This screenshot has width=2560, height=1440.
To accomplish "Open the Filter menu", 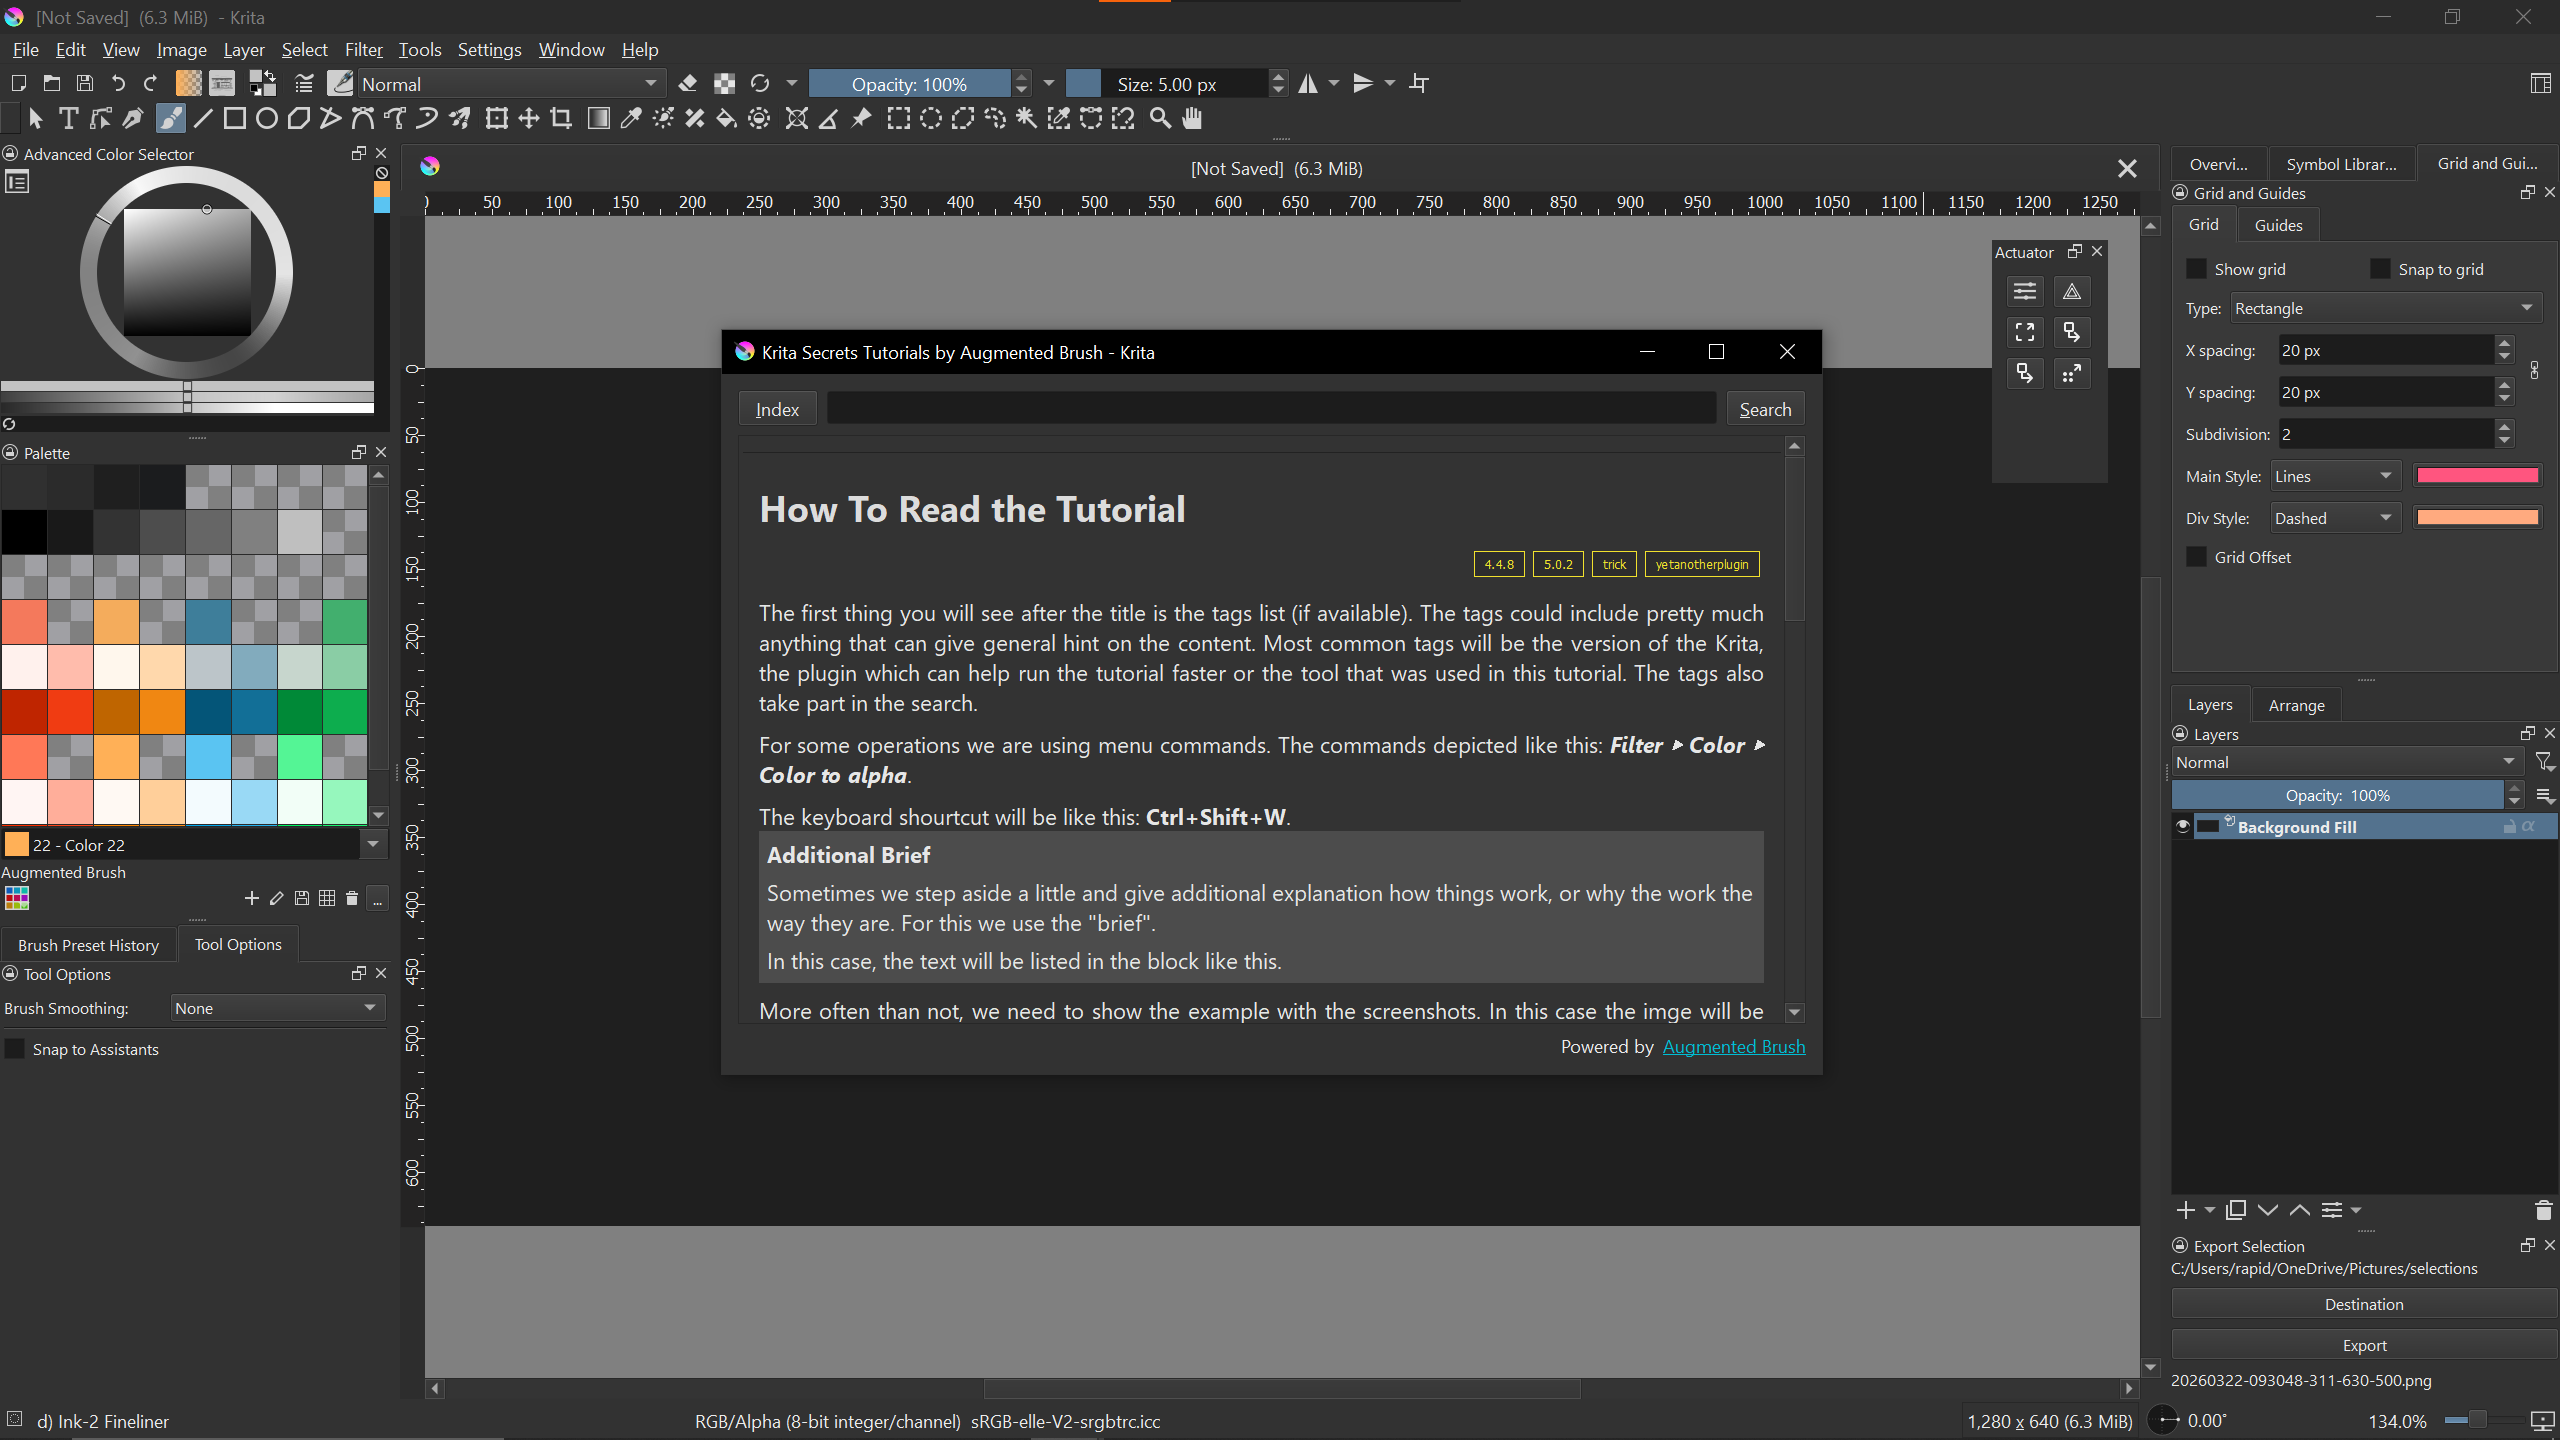I will coord(363,50).
